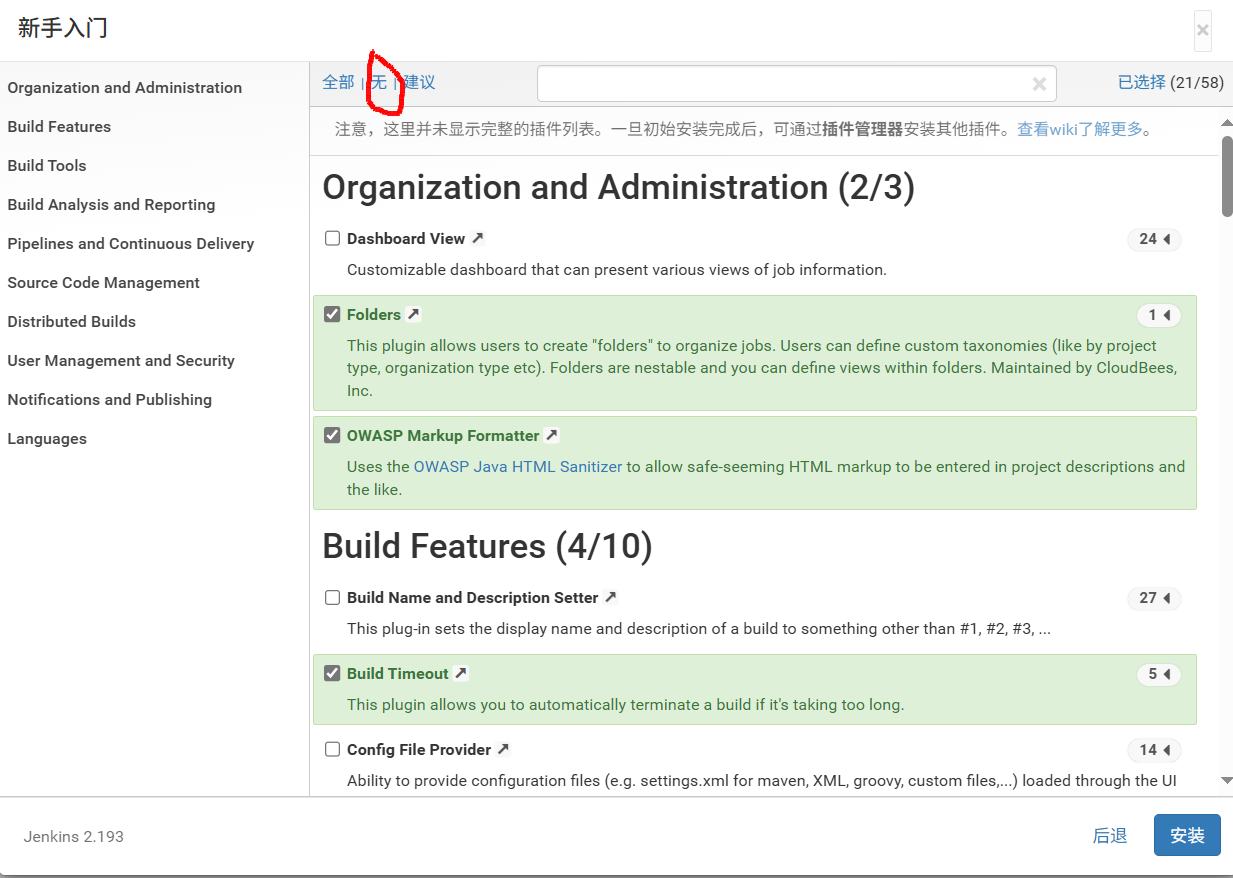
Task: Open Build Timeout external link icon
Action: (x=461, y=673)
